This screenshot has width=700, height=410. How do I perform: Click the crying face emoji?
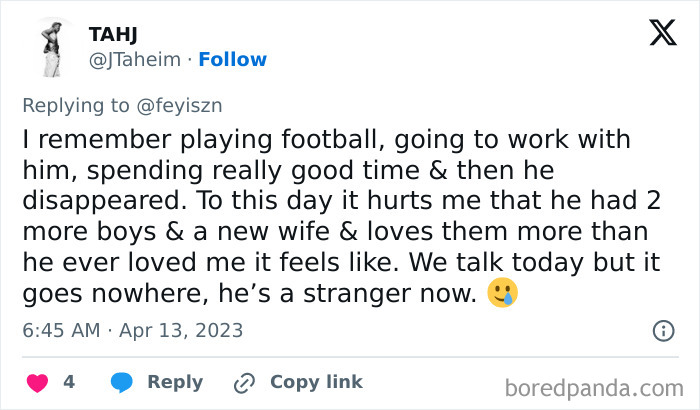click(x=505, y=294)
